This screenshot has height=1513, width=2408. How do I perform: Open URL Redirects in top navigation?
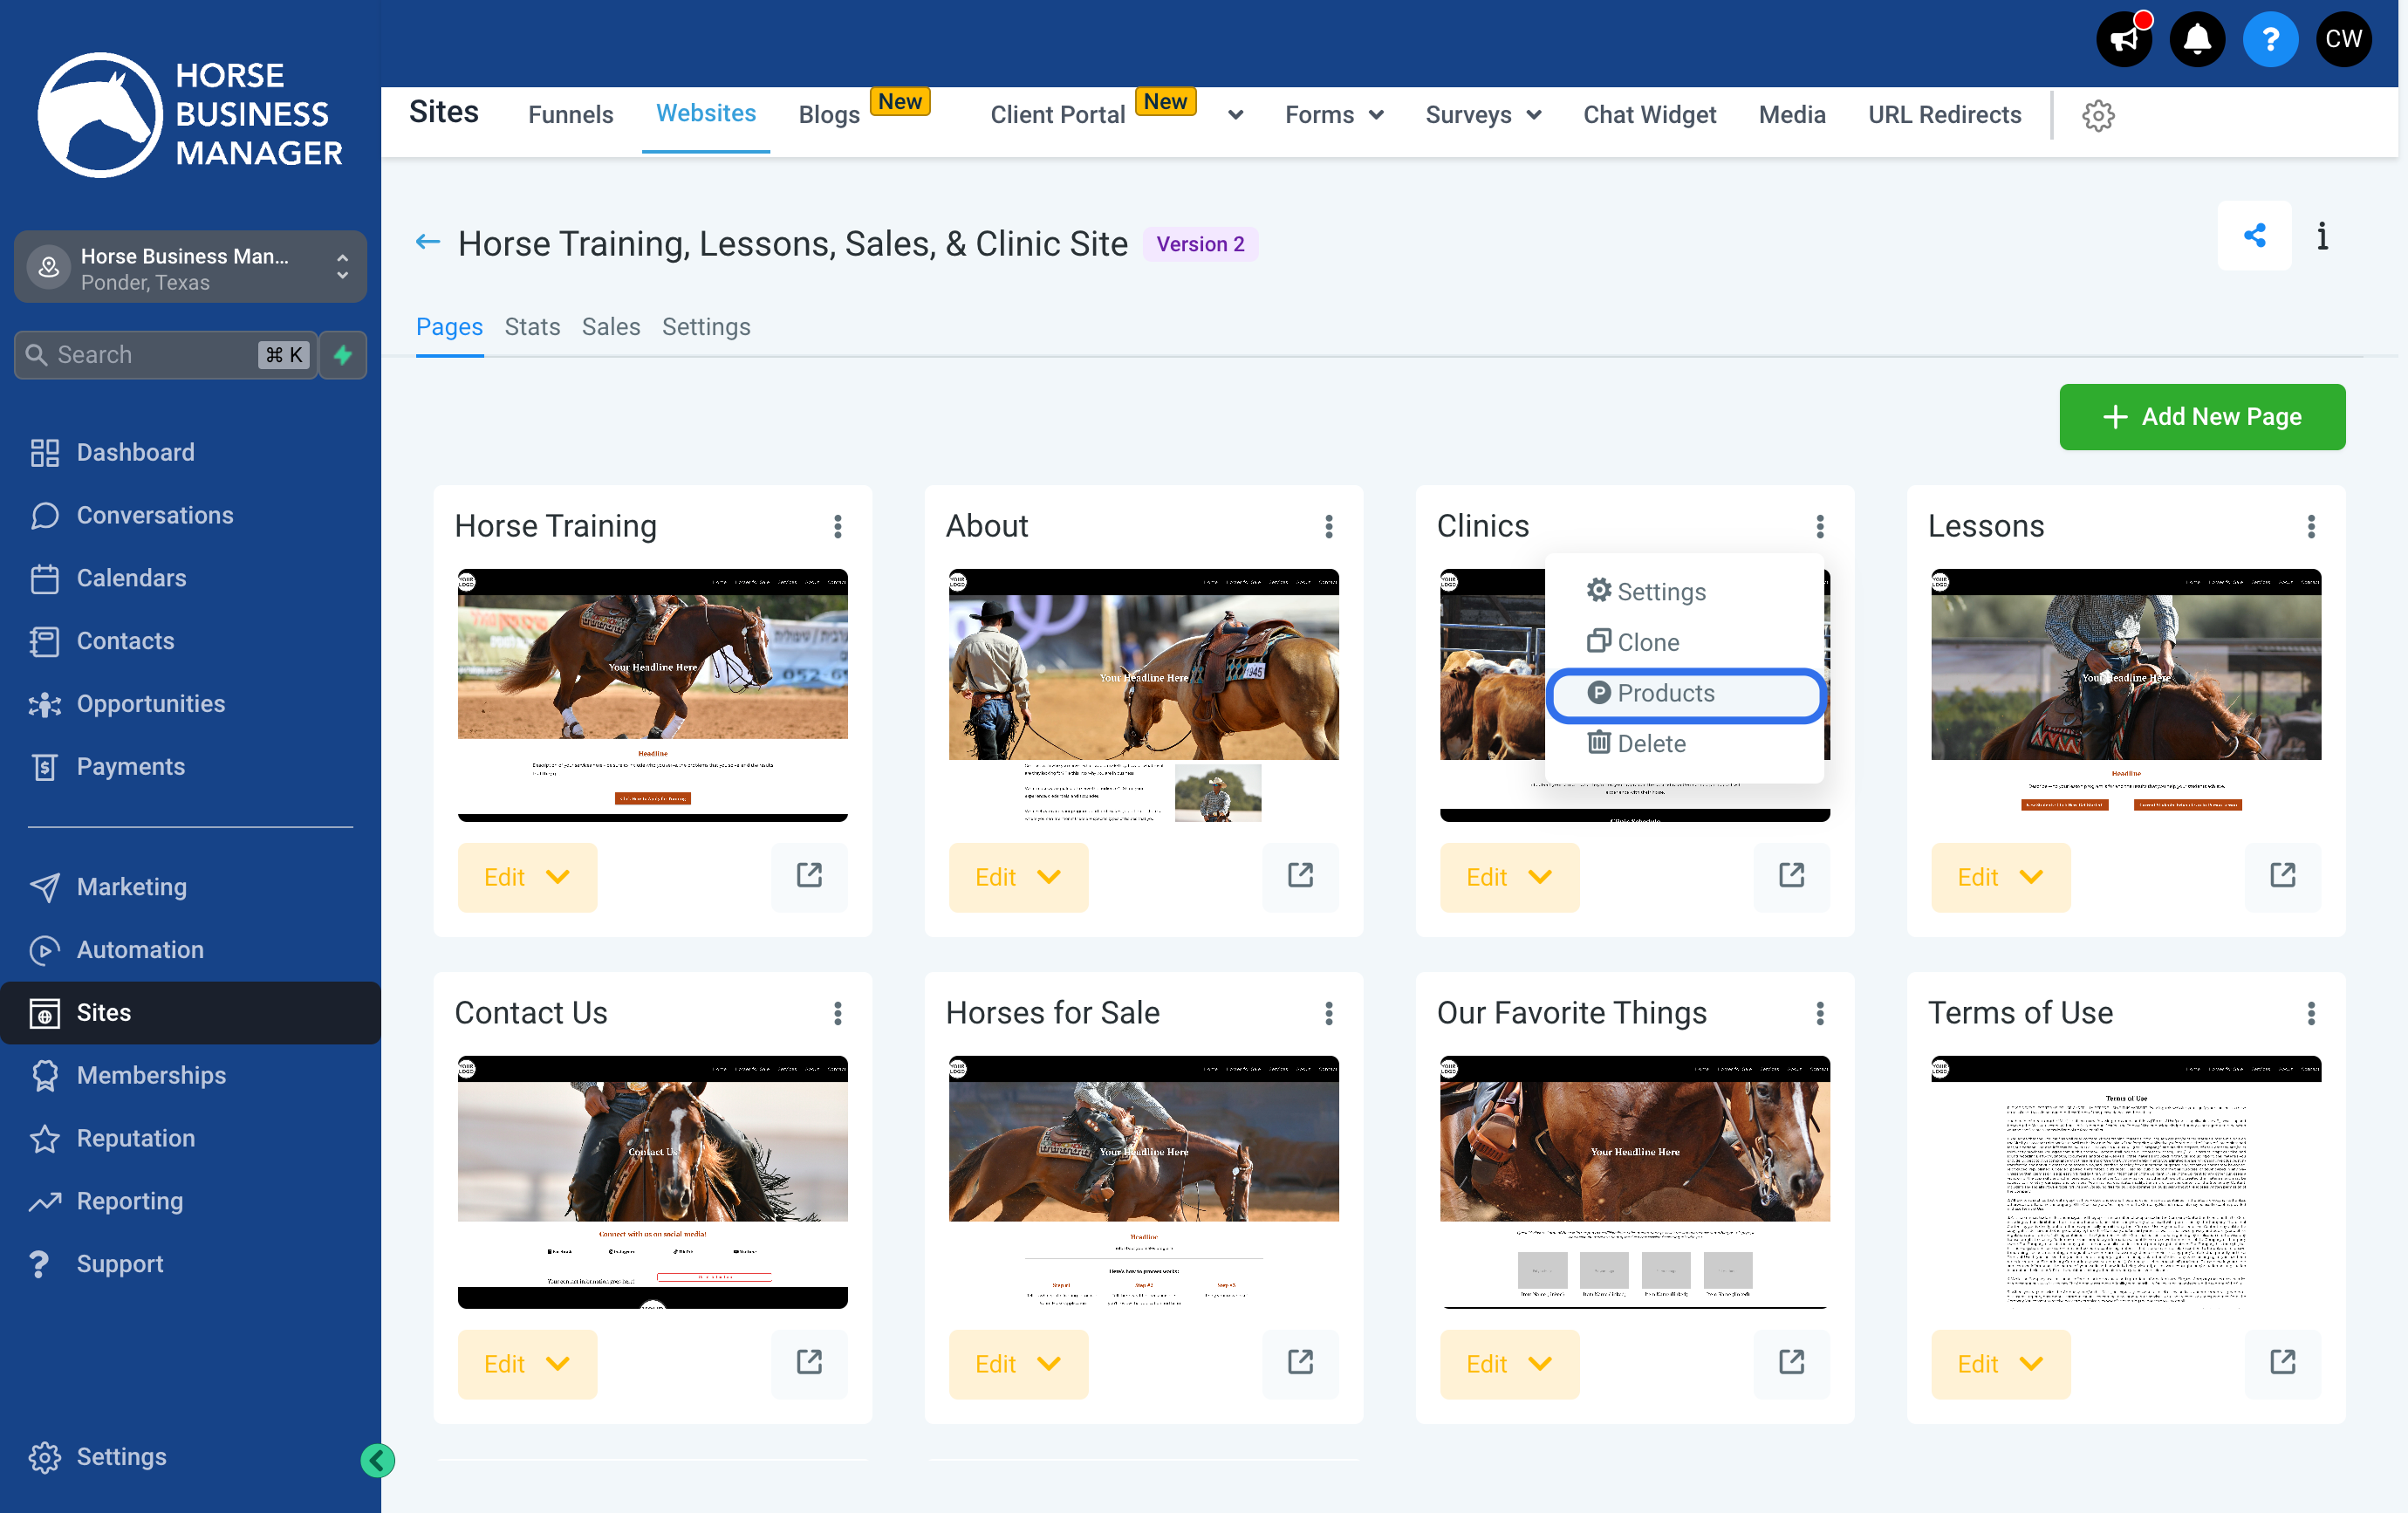1944,115
